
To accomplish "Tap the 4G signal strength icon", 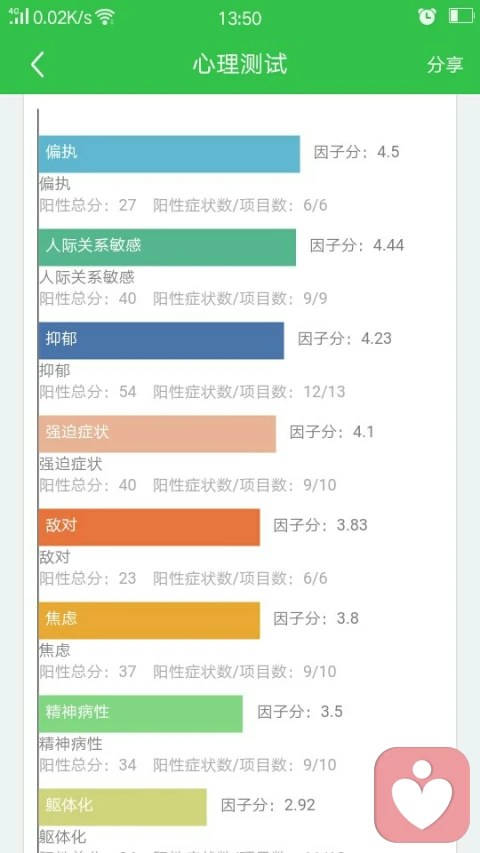I will tap(19, 16).
